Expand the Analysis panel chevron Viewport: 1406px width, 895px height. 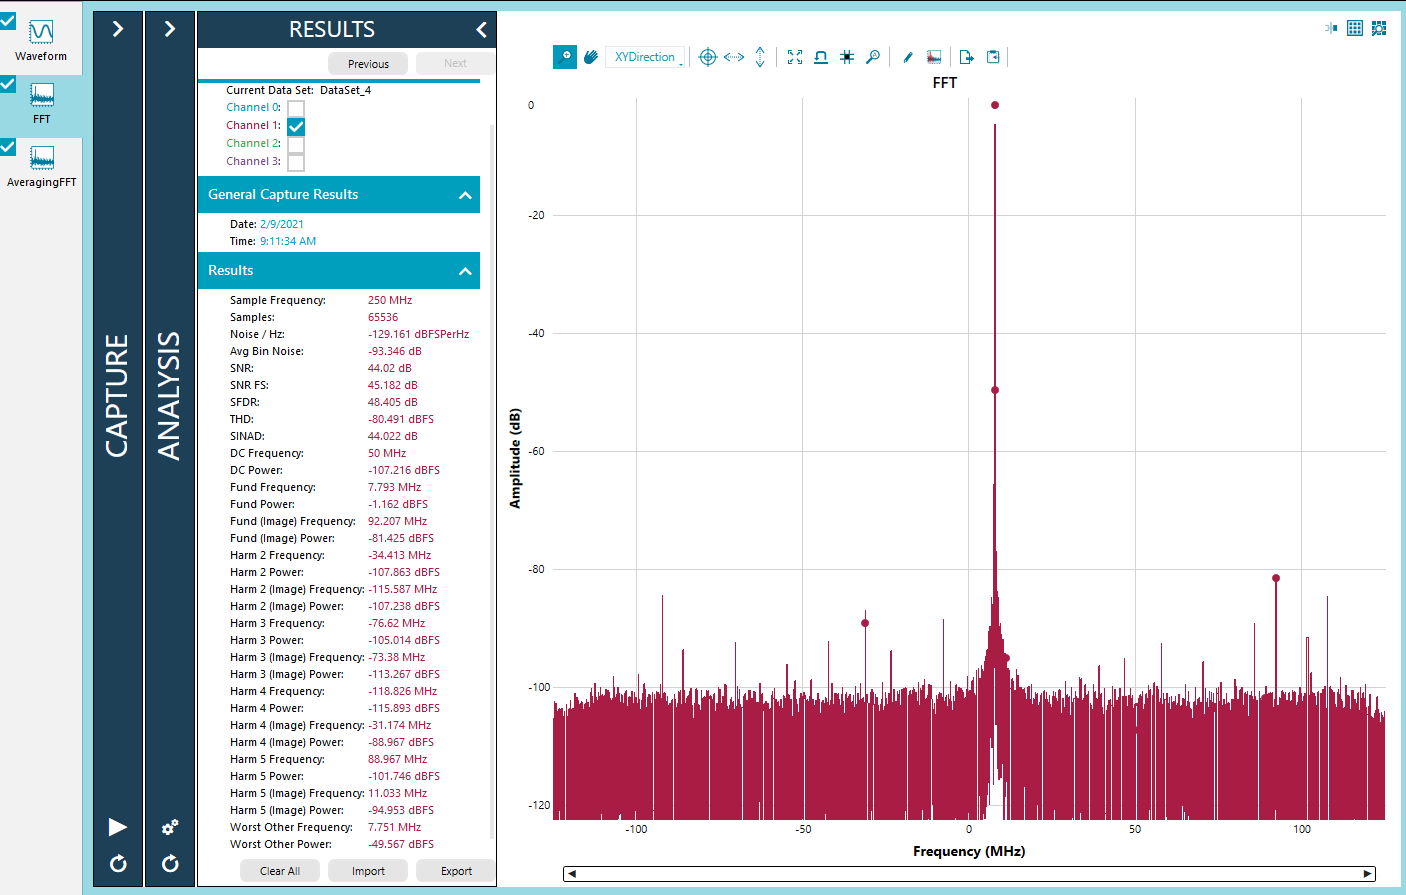[170, 29]
